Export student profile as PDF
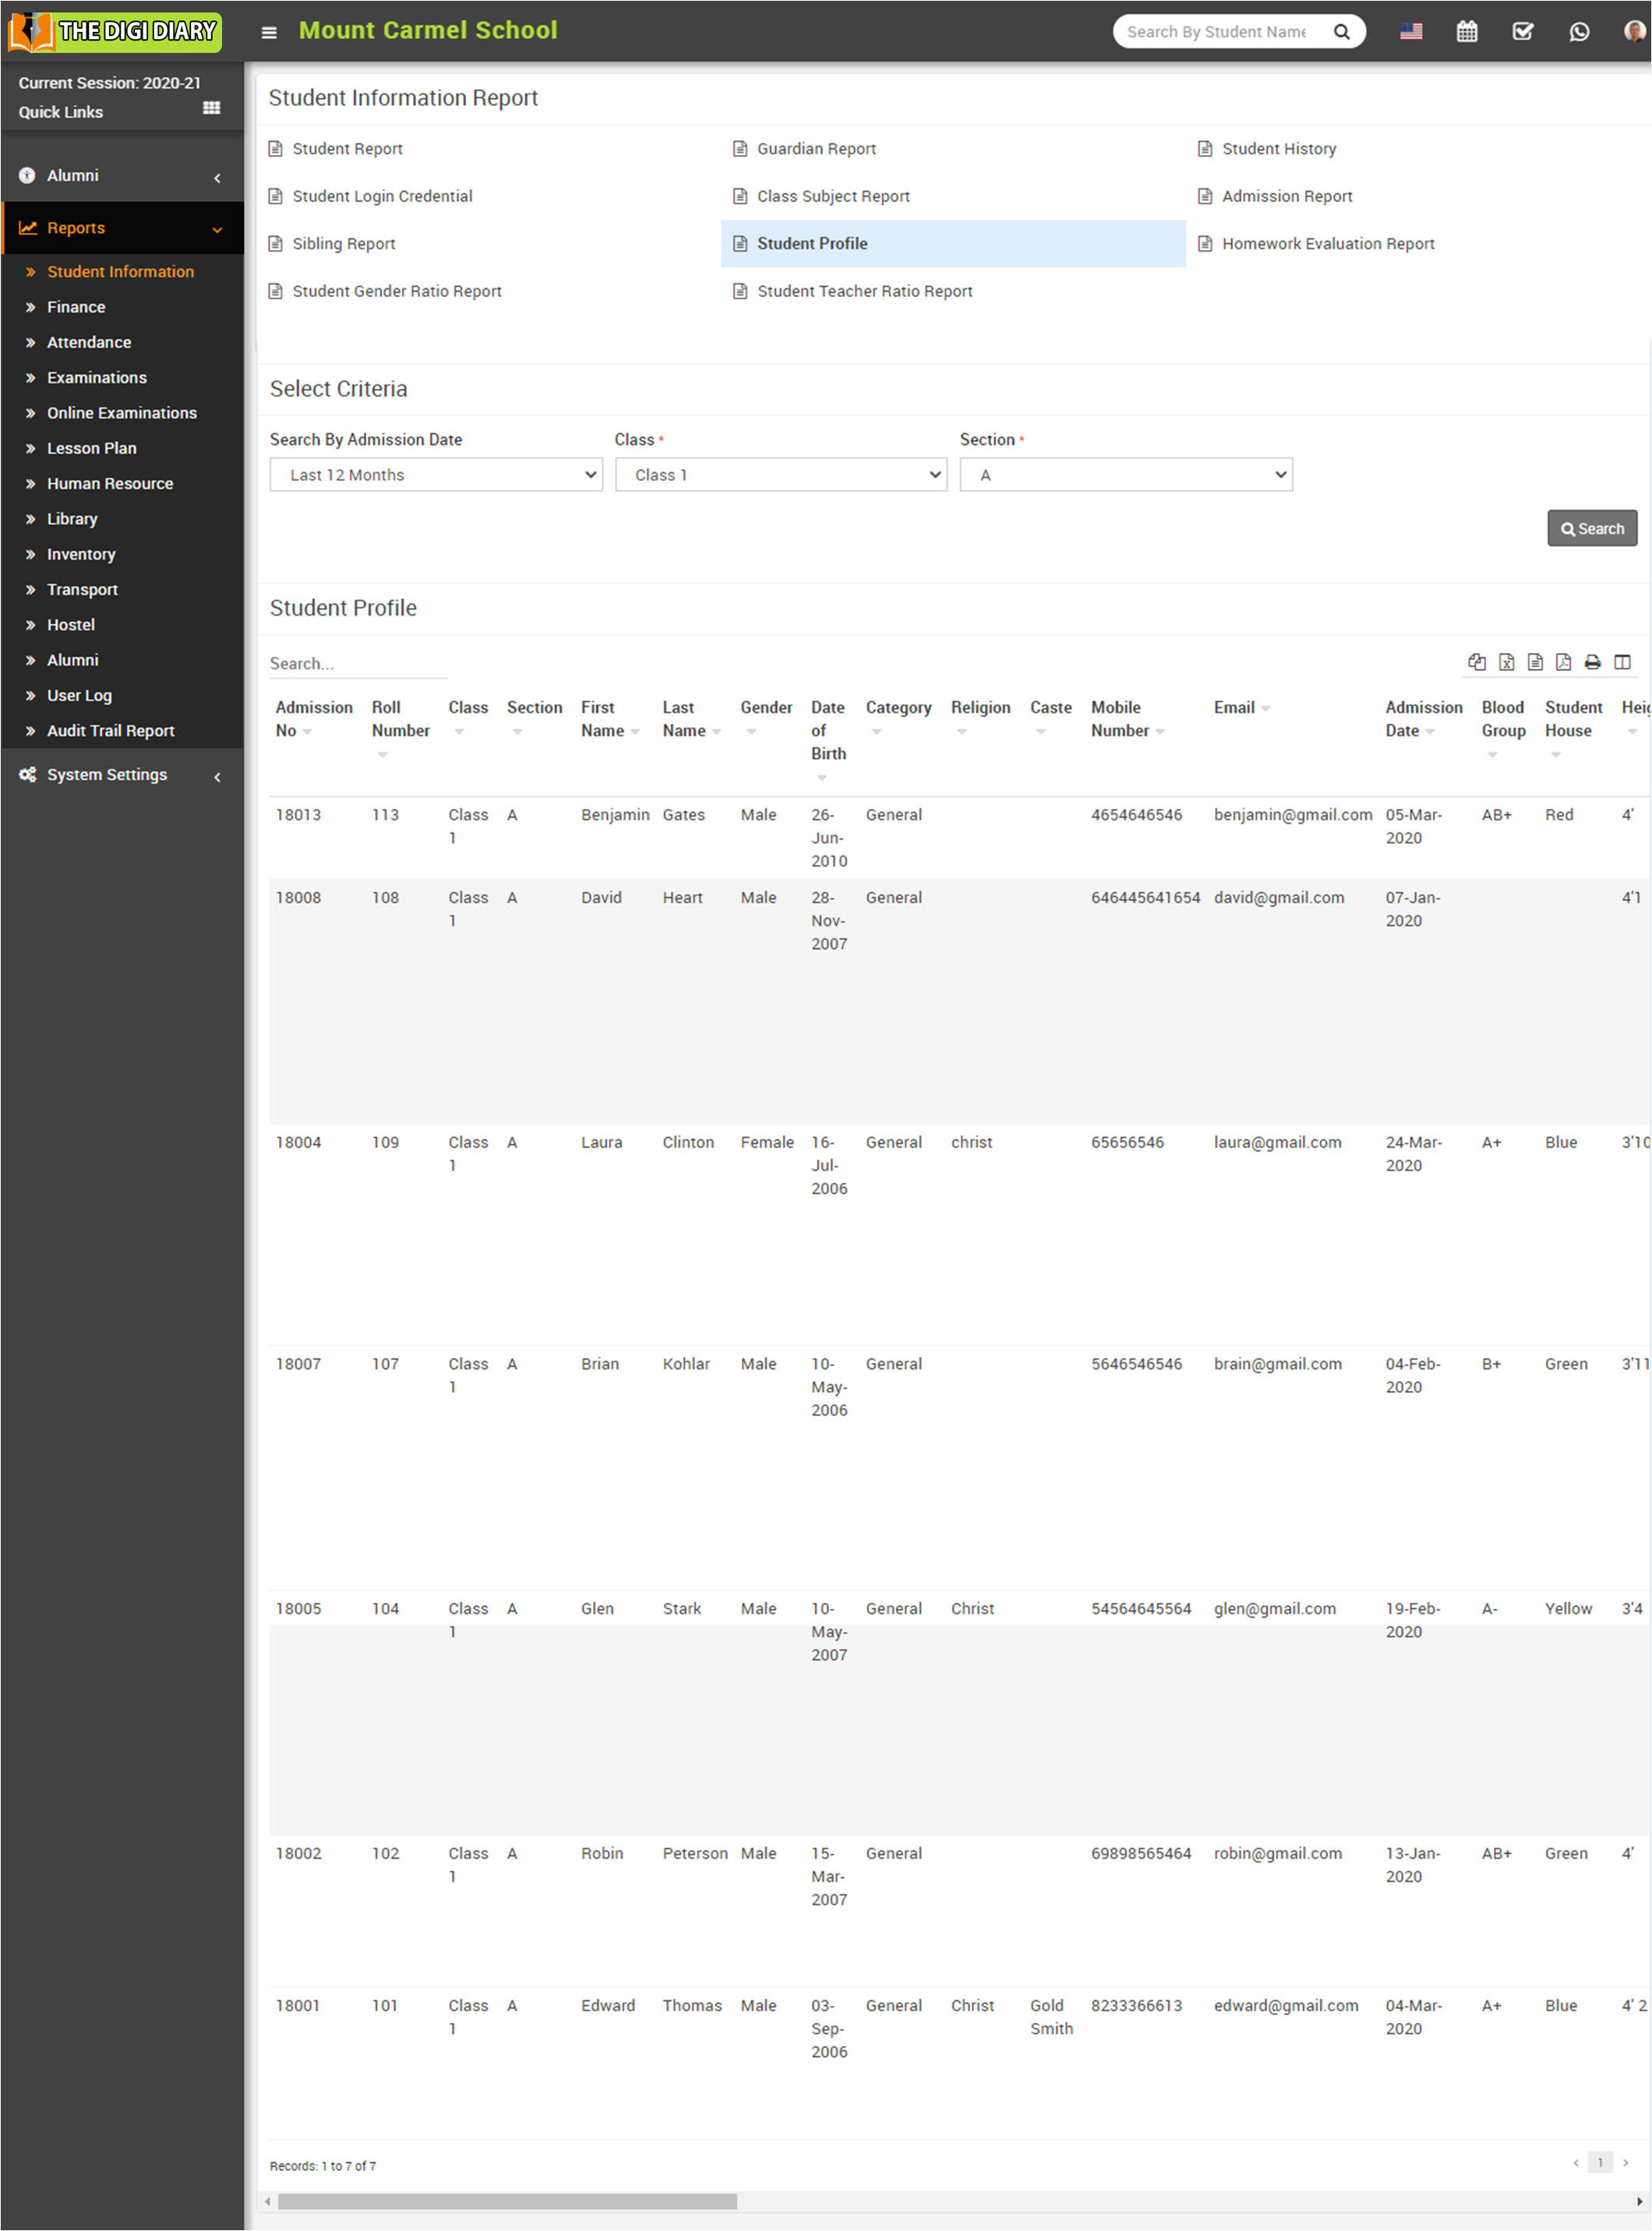The height and width of the screenshot is (2231, 1652). 1563,662
